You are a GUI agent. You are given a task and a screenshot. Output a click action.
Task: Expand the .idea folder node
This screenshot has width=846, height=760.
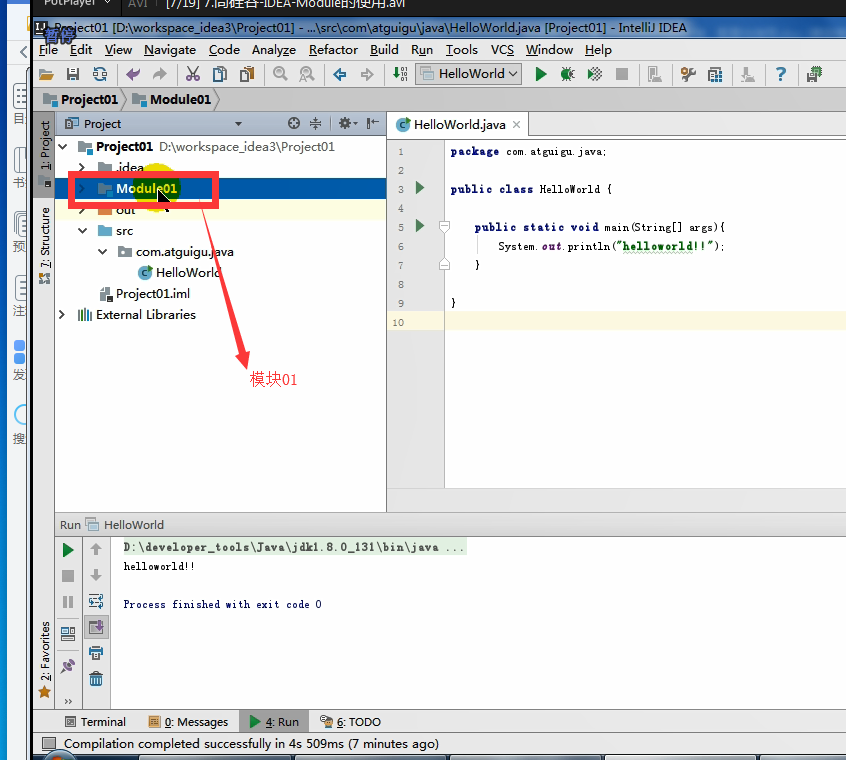point(82,167)
